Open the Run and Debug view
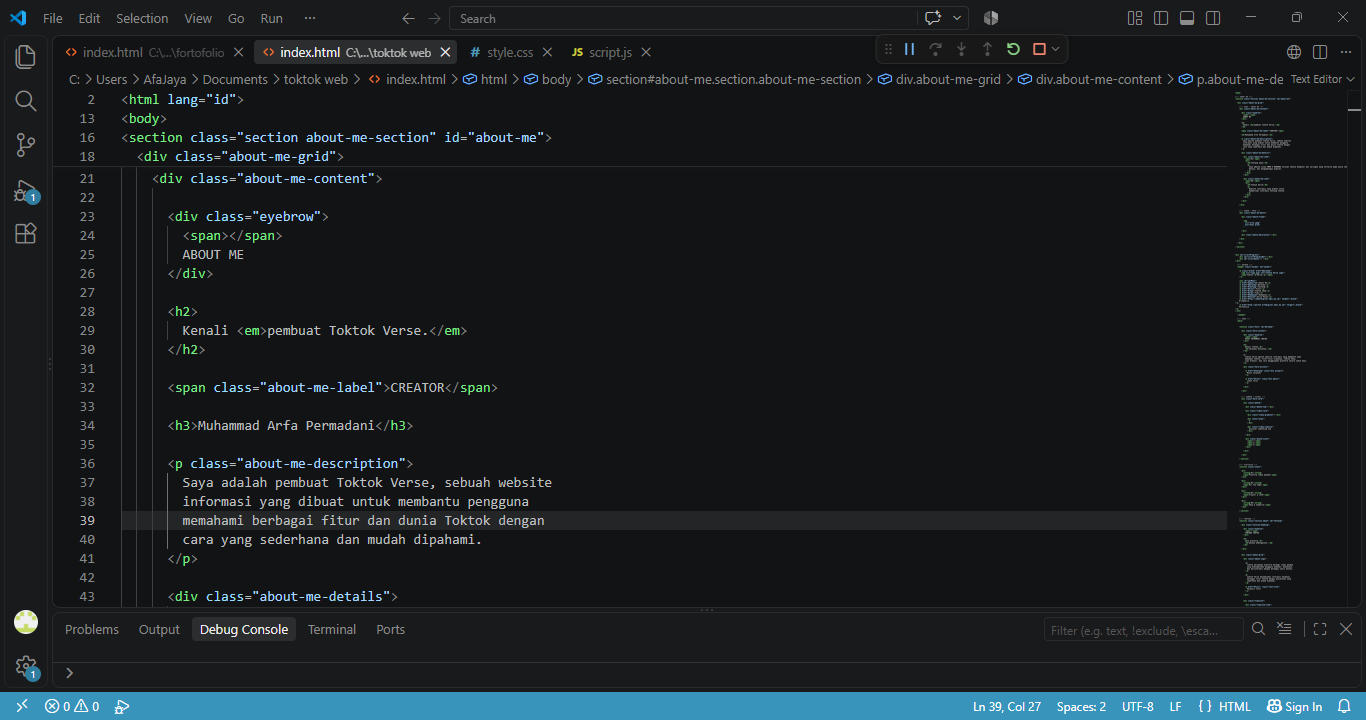This screenshot has height=720, width=1366. pyautogui.click(x=26, y=191)
